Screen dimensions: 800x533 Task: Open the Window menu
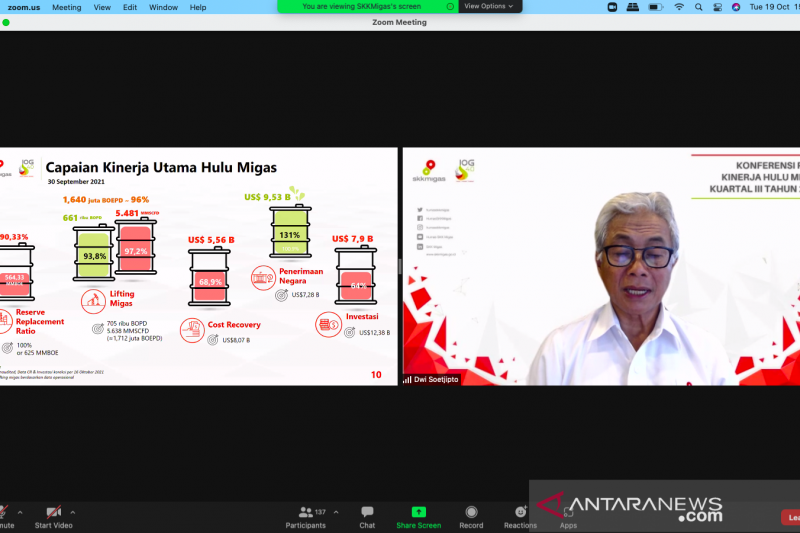click(163, 7)
